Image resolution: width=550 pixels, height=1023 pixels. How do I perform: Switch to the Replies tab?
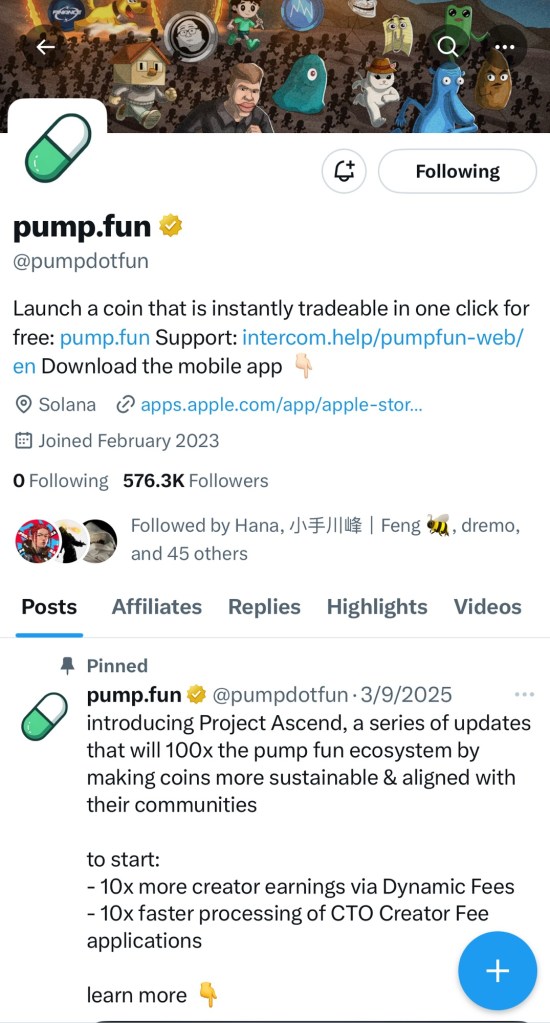pos(264,607)
